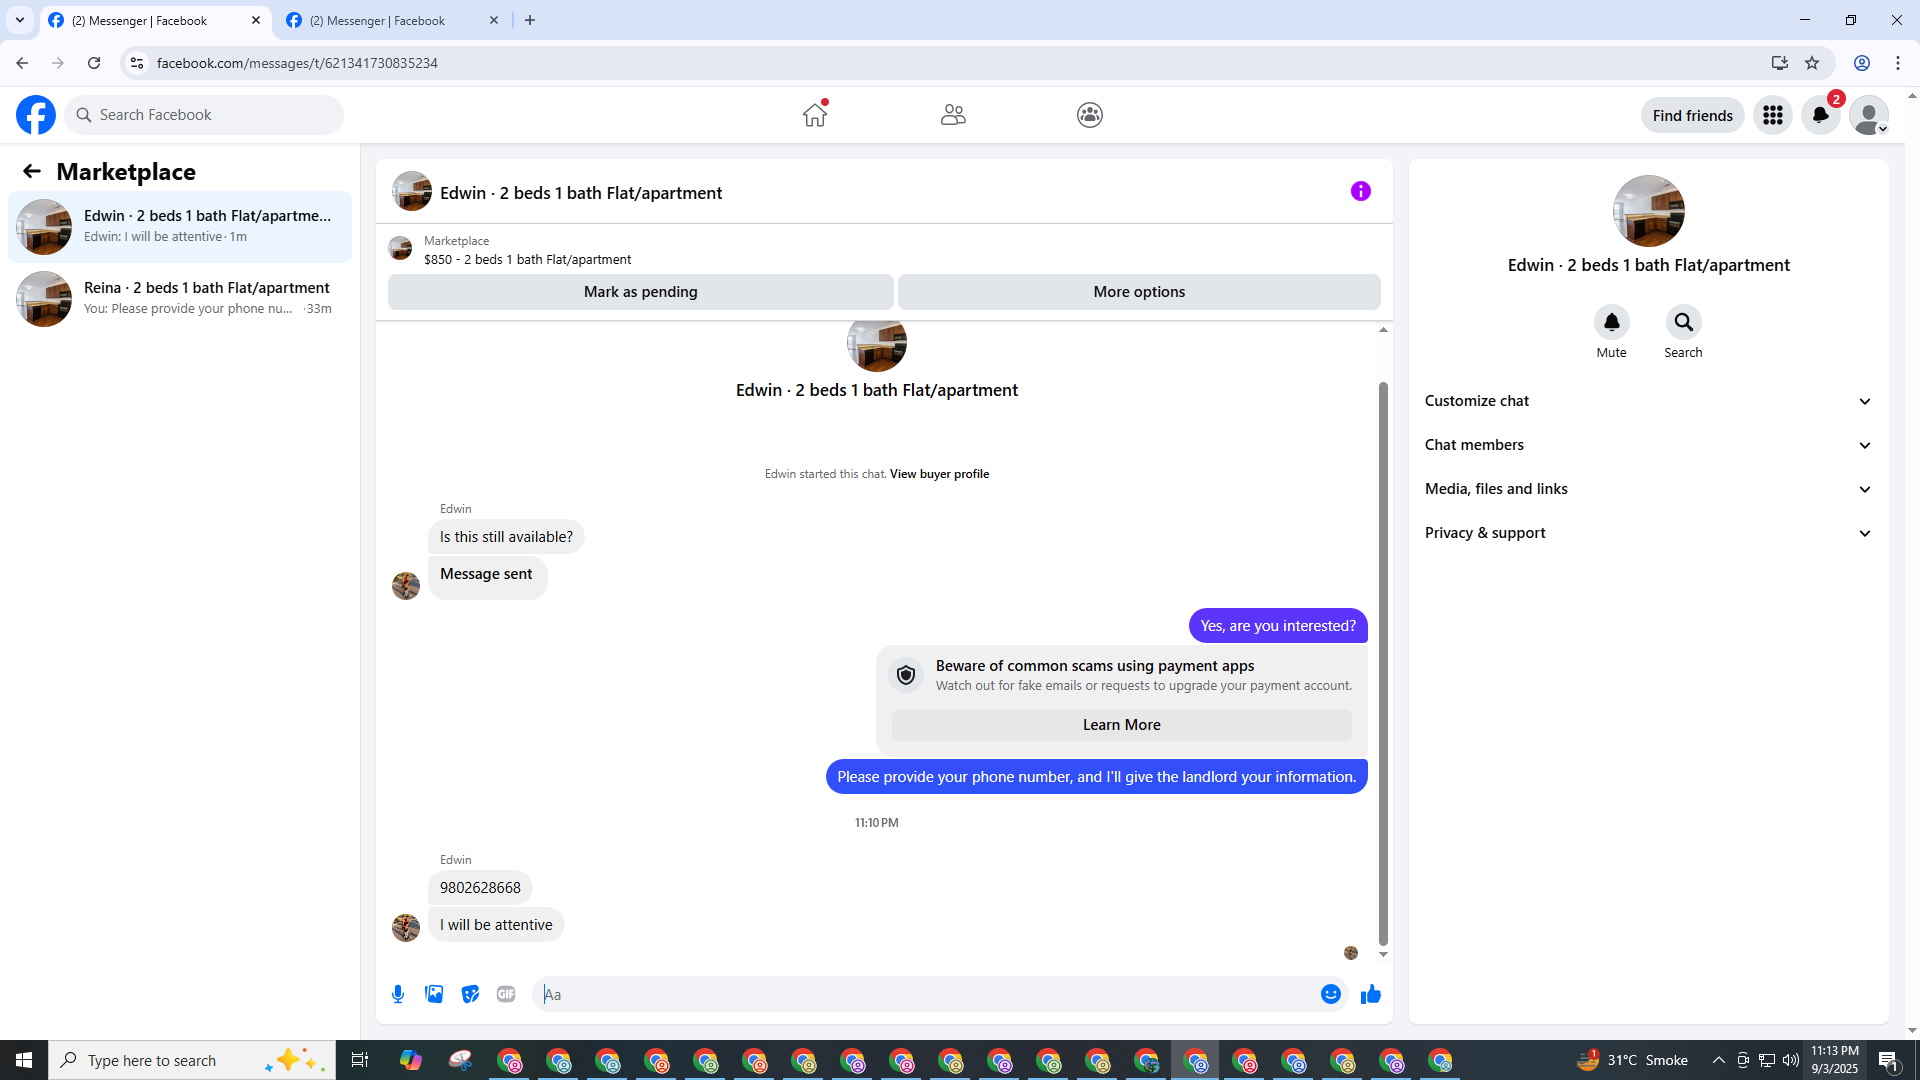Open View buyer profile link
Image resolution: width=1920 pixels, height=1080 pixels.
click(x=939, y=474)
